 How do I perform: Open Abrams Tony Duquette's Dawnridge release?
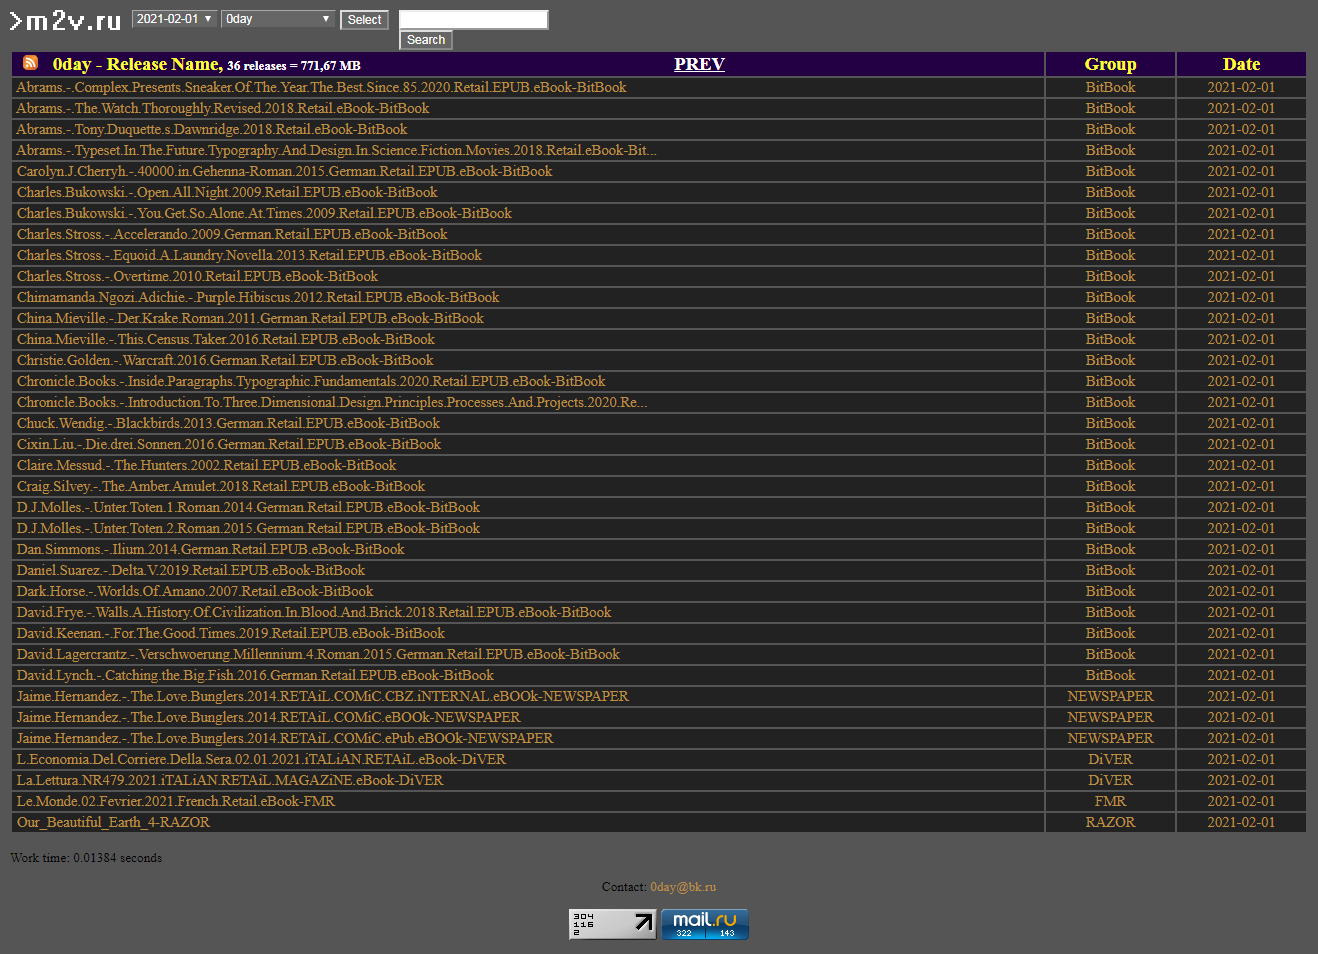point(212,129)
